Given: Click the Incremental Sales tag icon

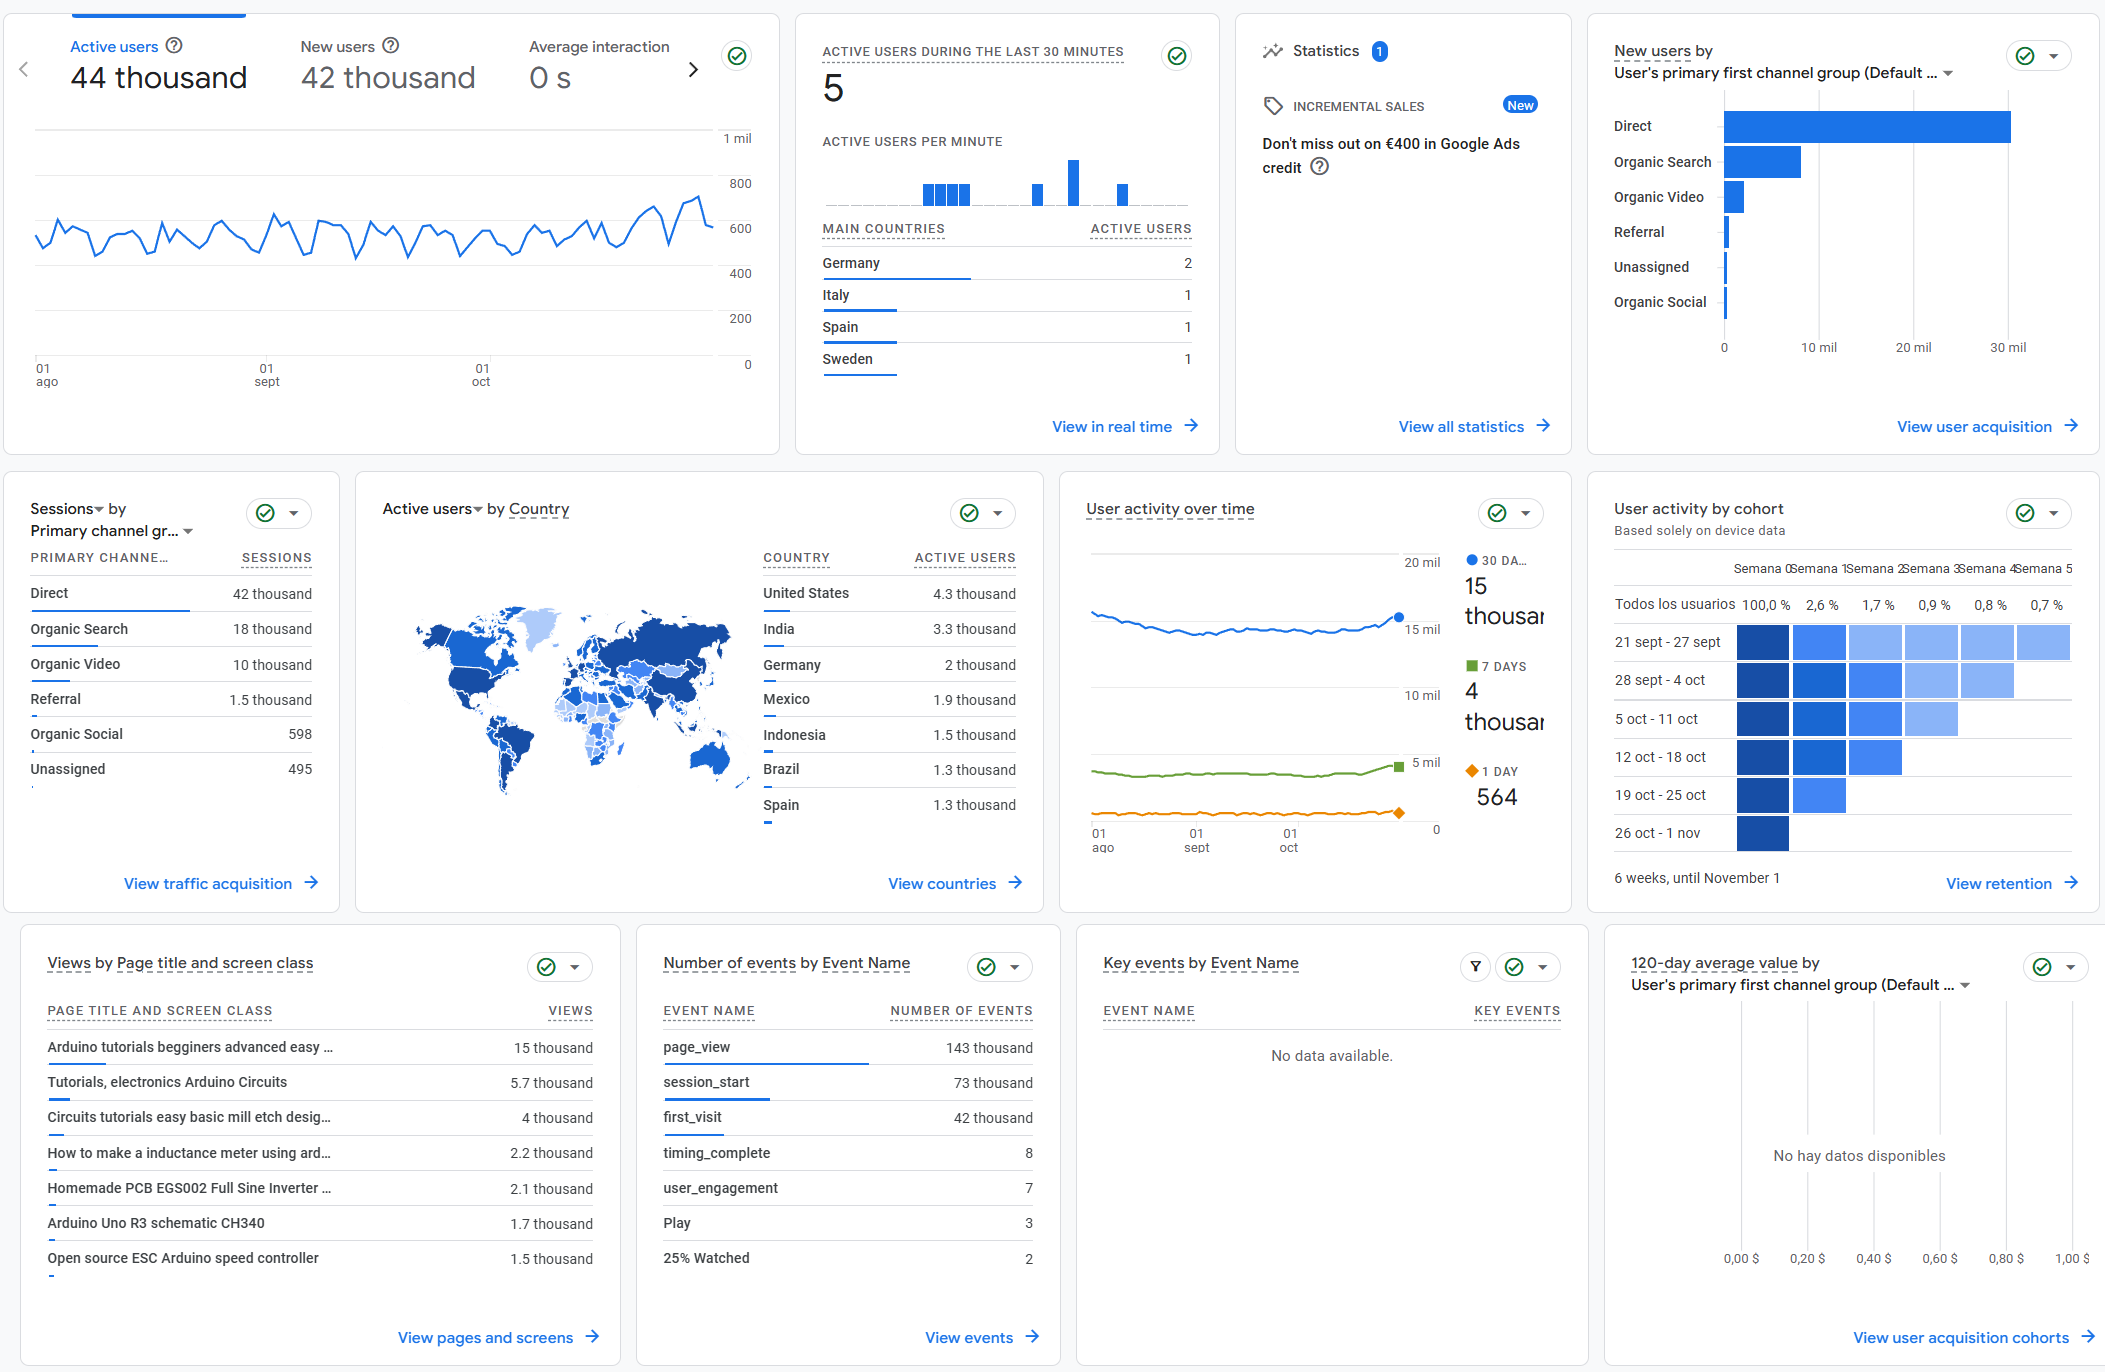Looking at the screenshot, I should point(1273,106).
